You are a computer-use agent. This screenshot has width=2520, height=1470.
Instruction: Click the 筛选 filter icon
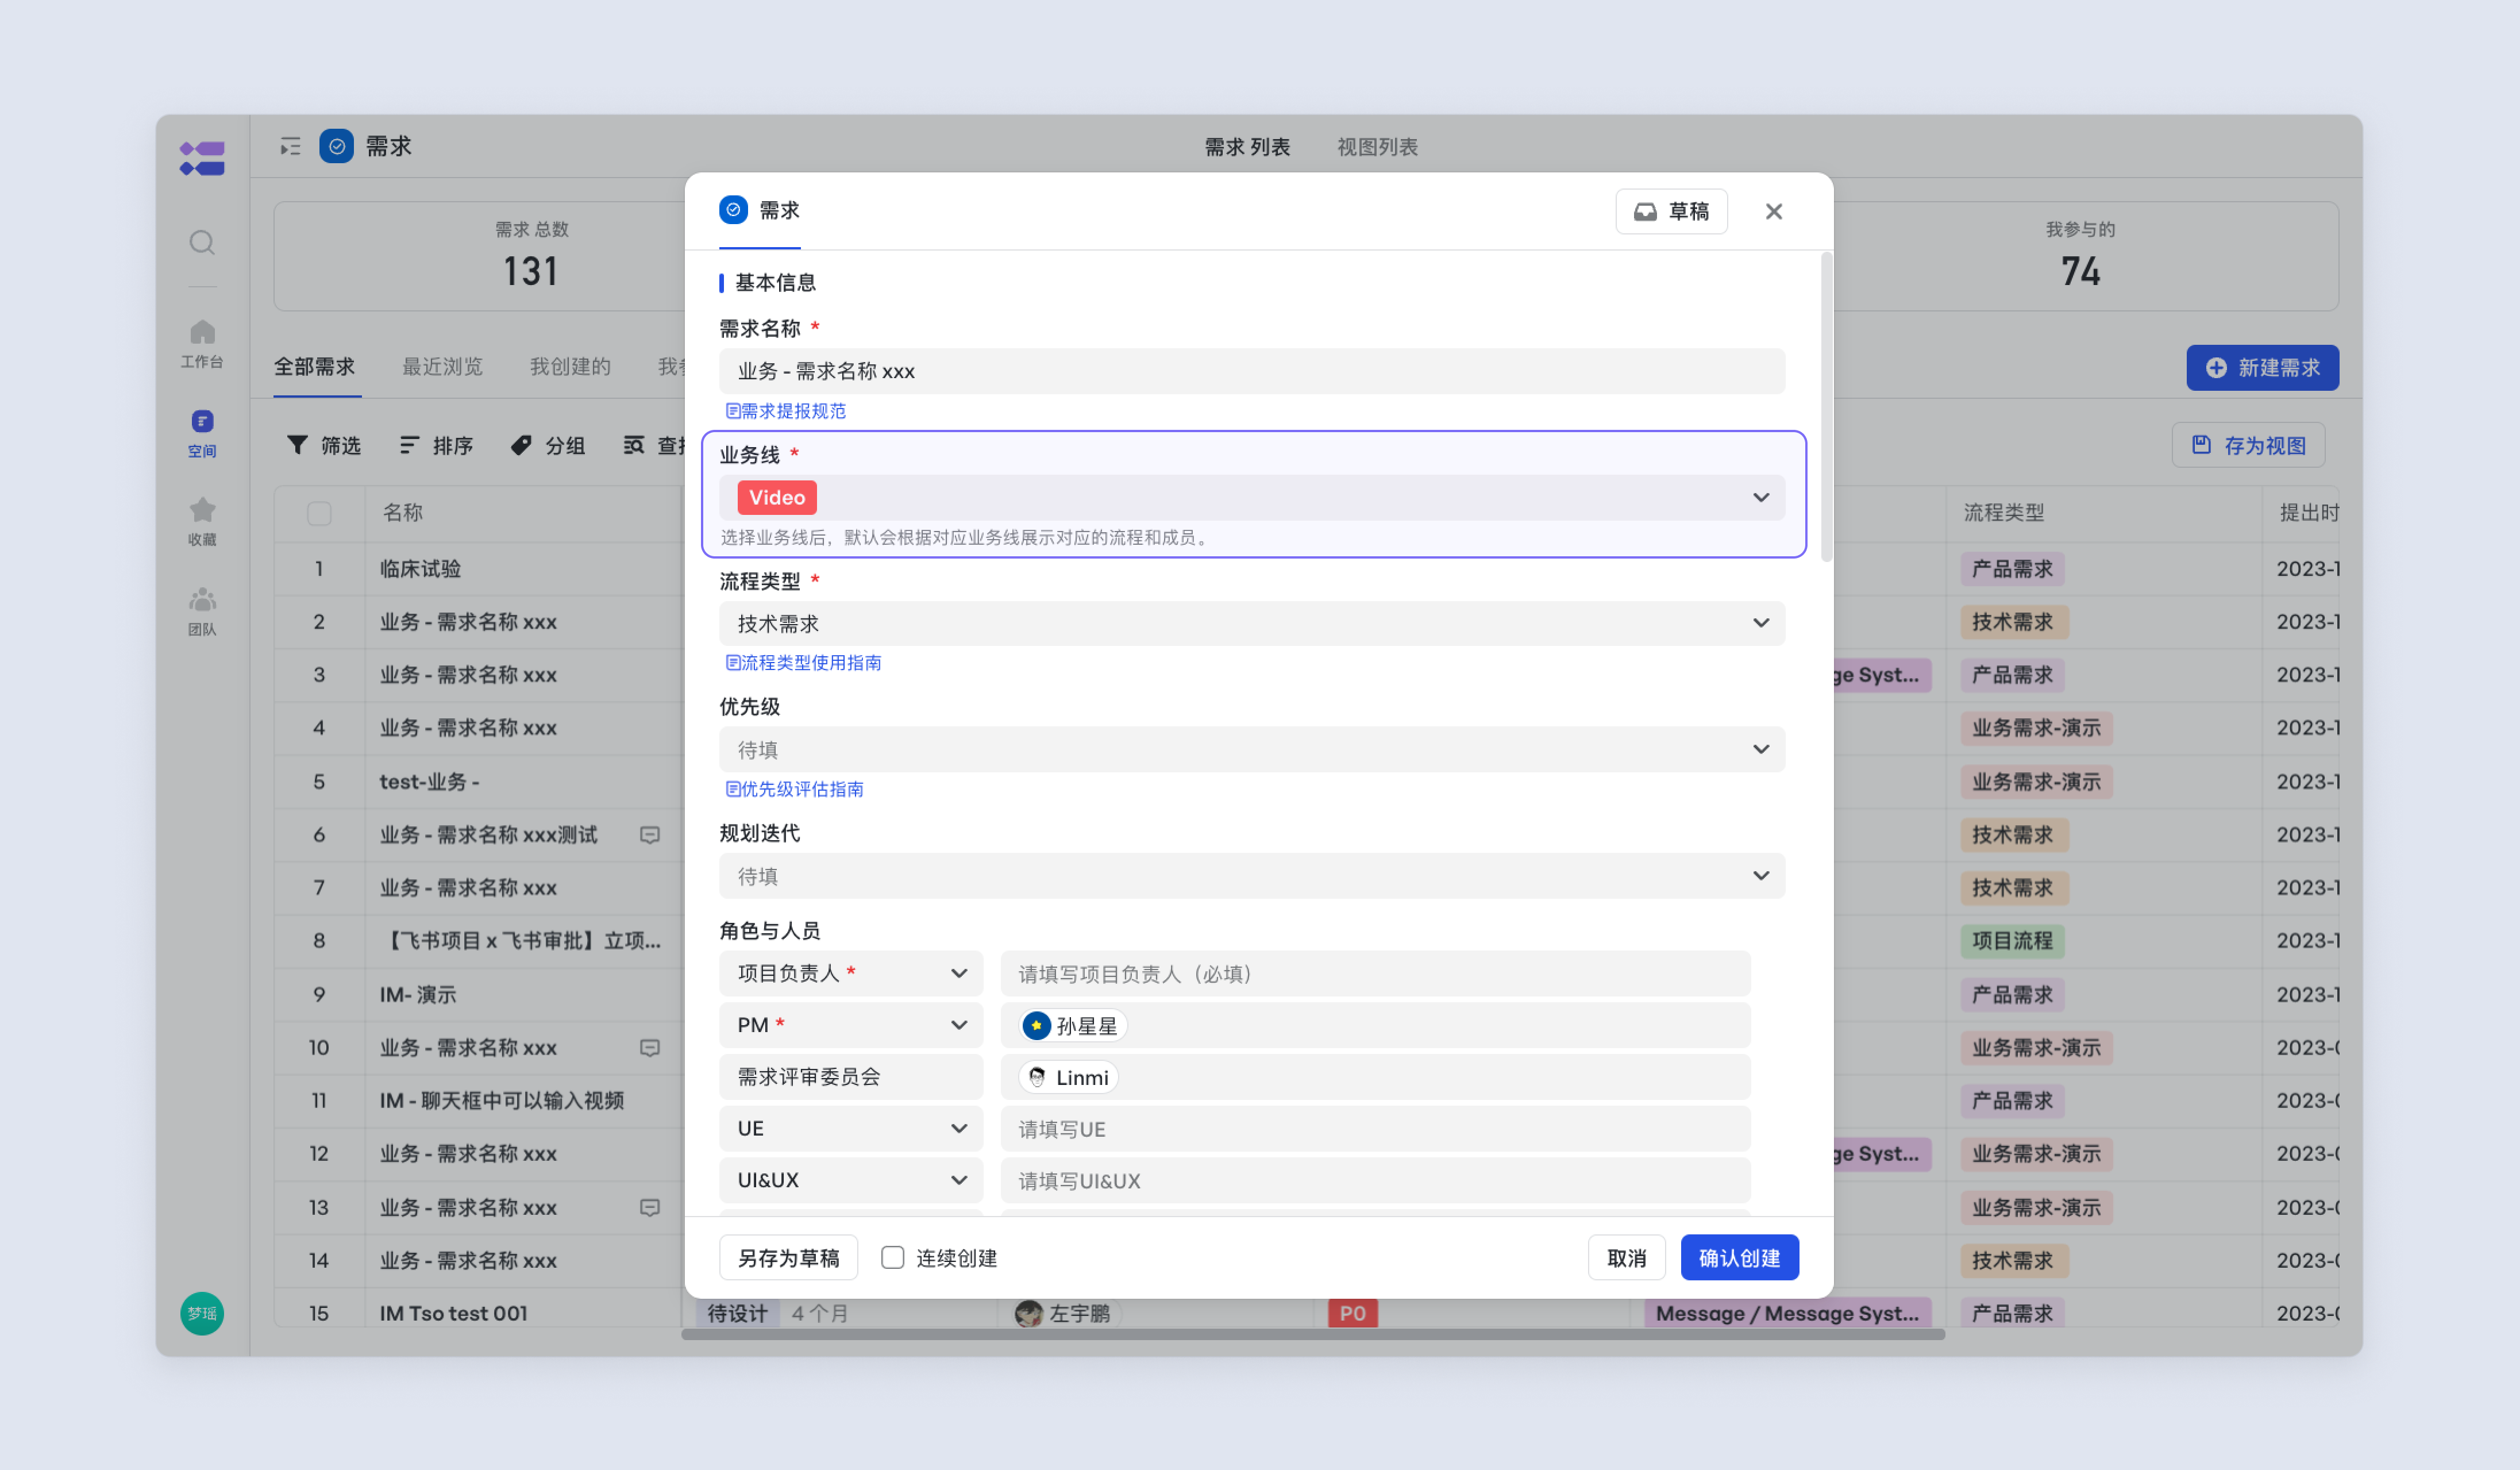point(297,445)
